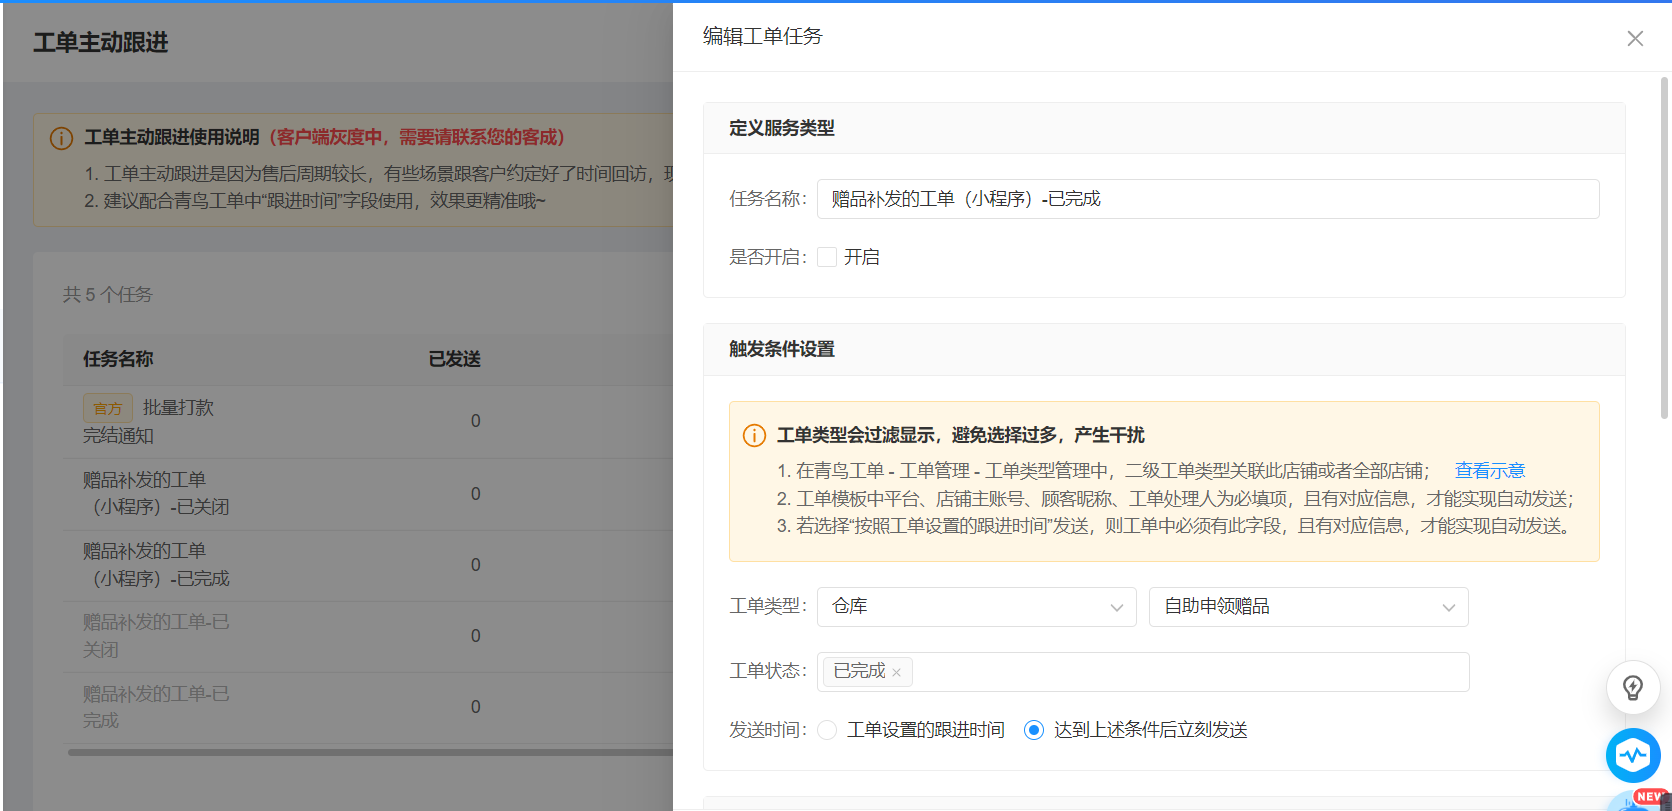Click the 官方 tag on 批量打款

pyautogui.click(x=108, y=408)
